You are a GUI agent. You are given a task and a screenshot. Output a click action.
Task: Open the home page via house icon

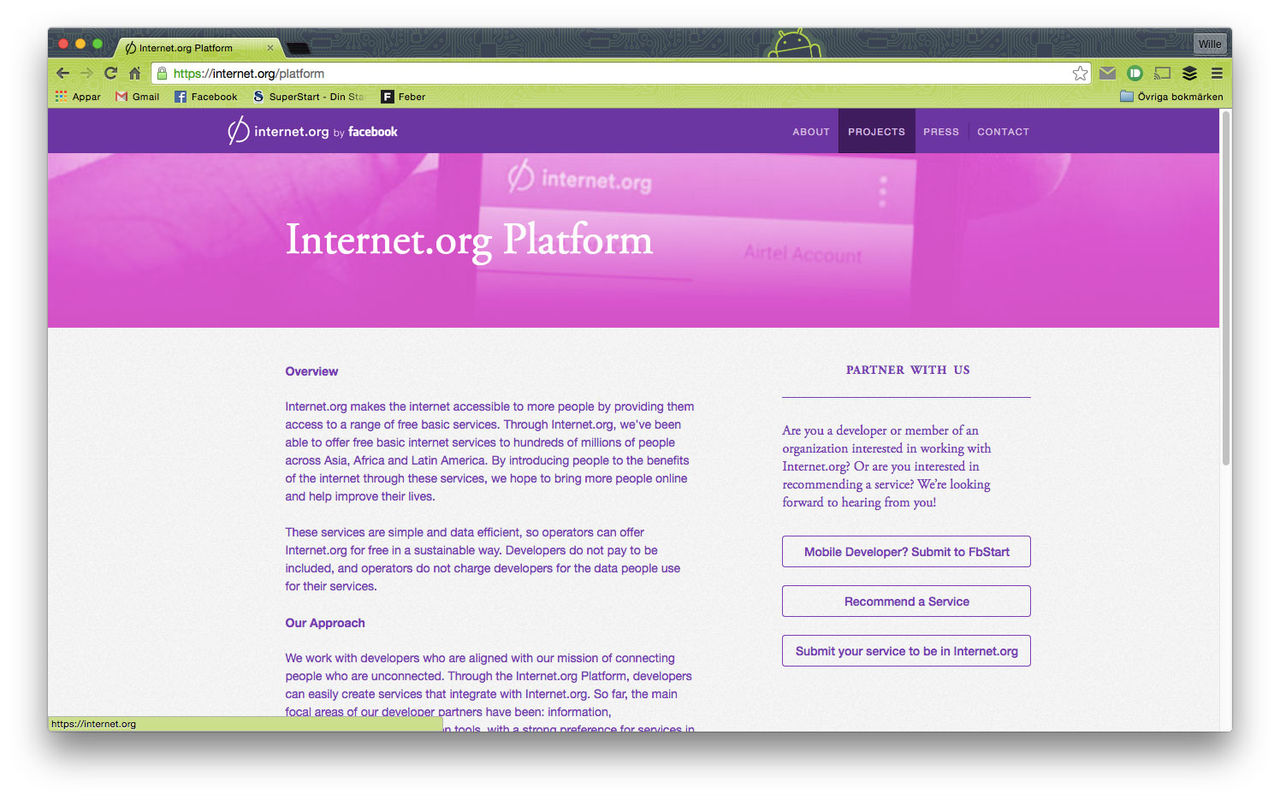click(x=134, y=73)
